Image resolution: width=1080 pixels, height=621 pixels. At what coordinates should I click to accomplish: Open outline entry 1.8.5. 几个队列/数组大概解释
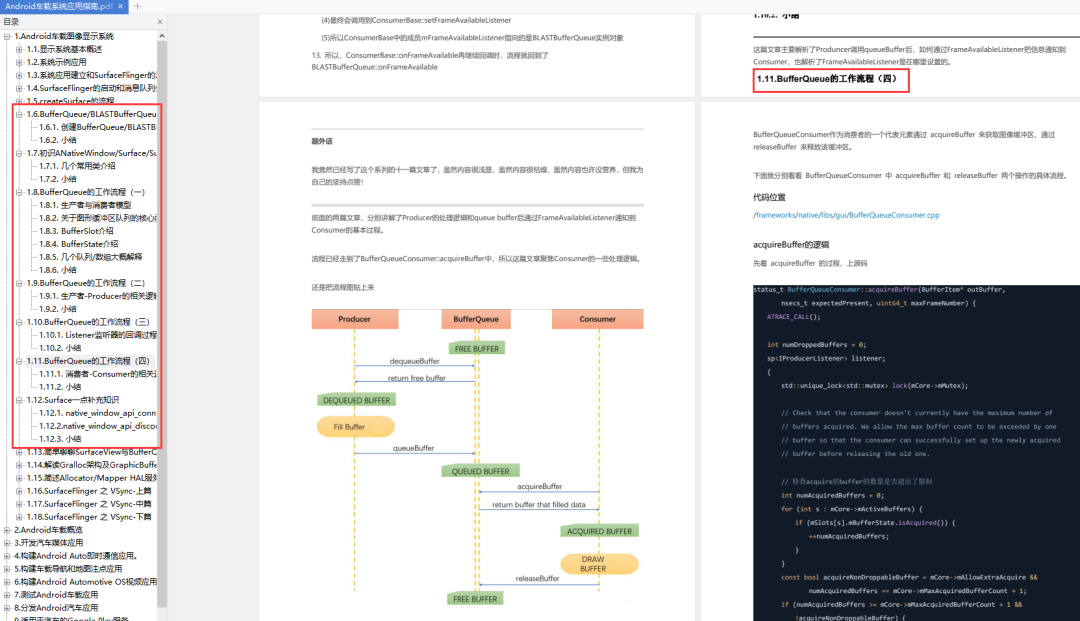[x=90, y=257]
